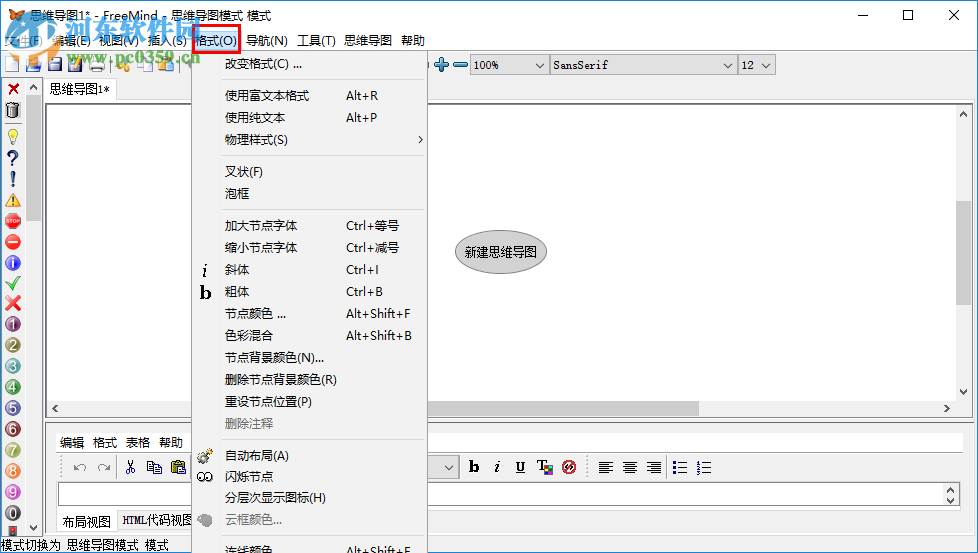Open text color picker in note editor
The height and width of the screenshot is (553, 978).
(545, 467)
